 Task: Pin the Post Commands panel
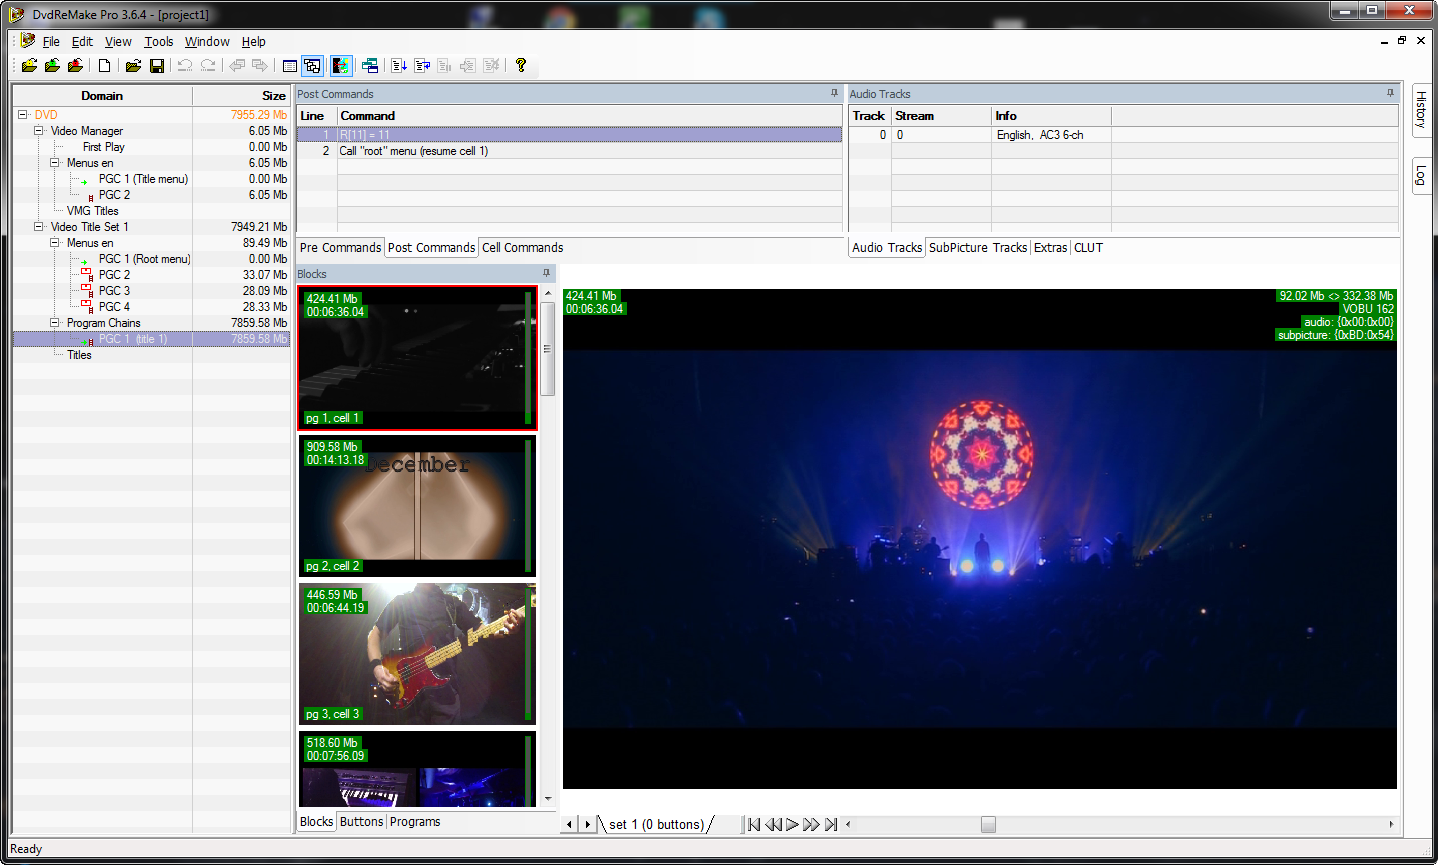(834, 93)
